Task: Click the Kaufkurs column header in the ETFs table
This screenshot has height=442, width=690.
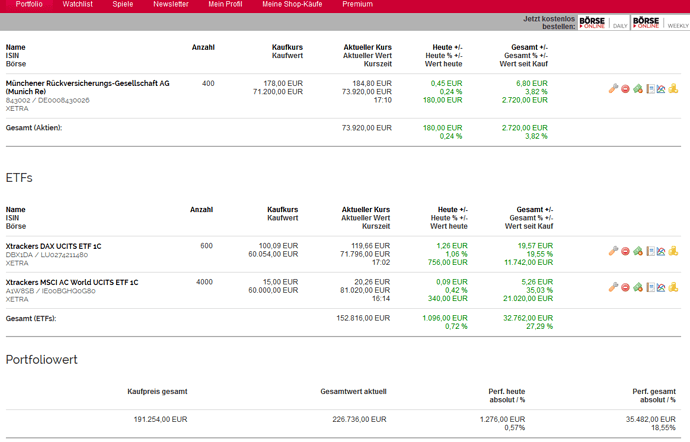Action: pos(283,210)
